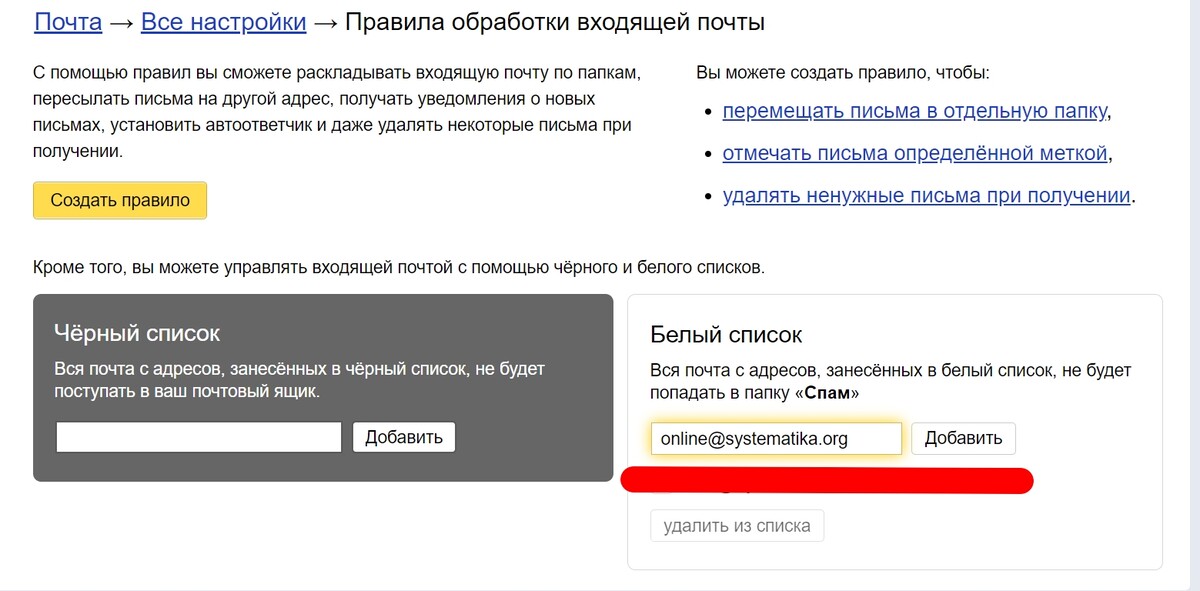Click the "Почта" breadcrumb link

click(68, 22)
